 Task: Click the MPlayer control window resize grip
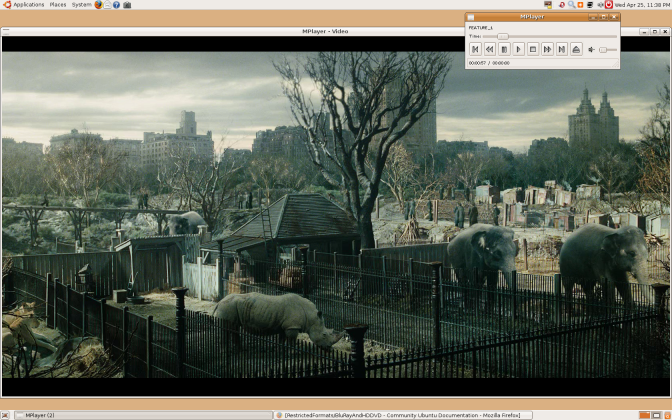tap(615, 64)
